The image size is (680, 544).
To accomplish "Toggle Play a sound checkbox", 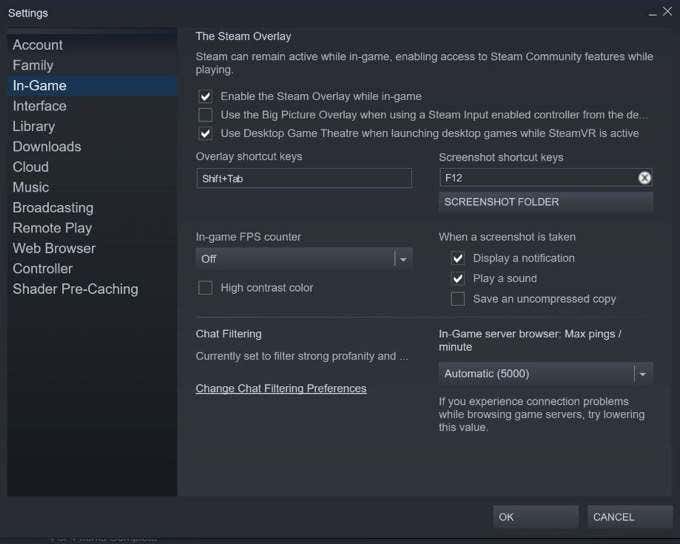I will pyautogui.click(x=458, y=278).
